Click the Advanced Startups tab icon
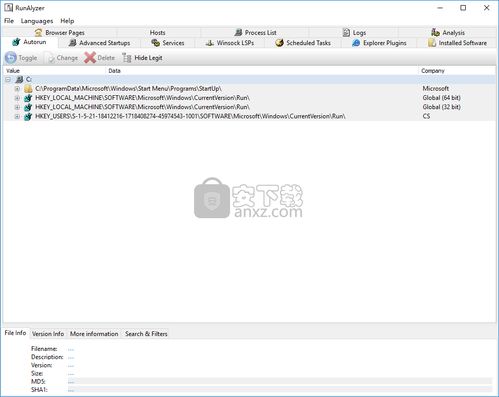Viewport: 499px width, 397px height. pos(72,43)
